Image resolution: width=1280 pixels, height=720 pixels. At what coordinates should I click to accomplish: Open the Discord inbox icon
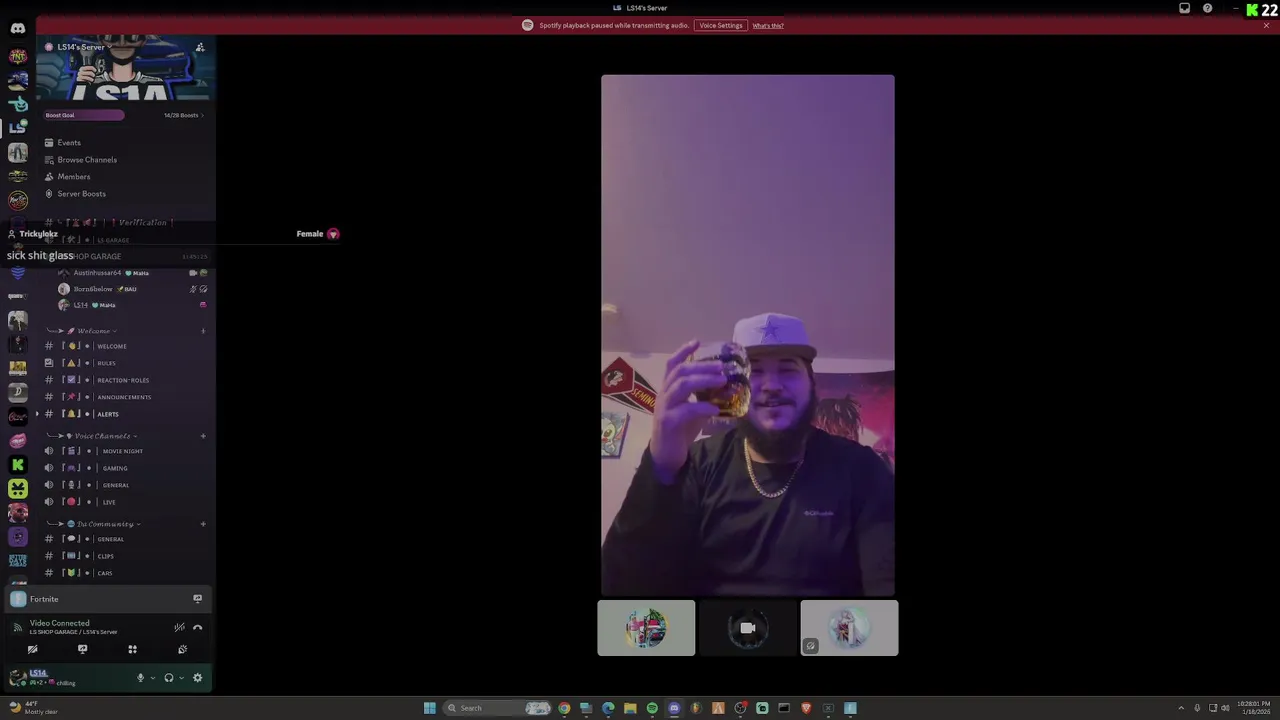[x=1185, y=8]
